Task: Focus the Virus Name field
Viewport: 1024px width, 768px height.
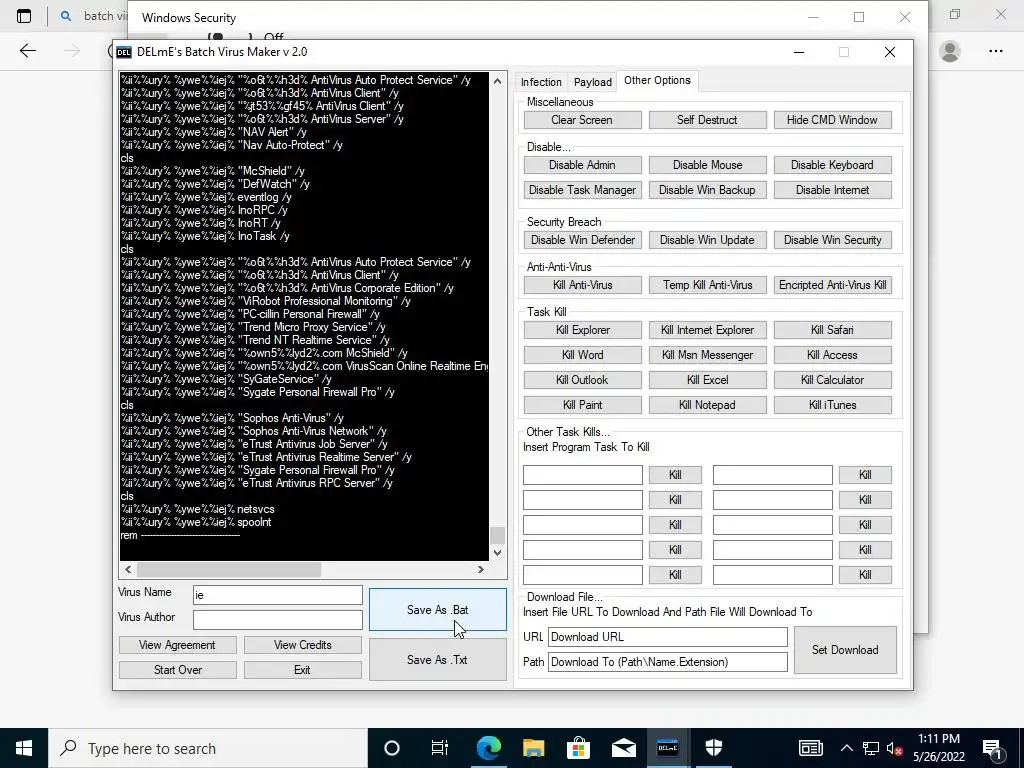Action: coord(278,595)
